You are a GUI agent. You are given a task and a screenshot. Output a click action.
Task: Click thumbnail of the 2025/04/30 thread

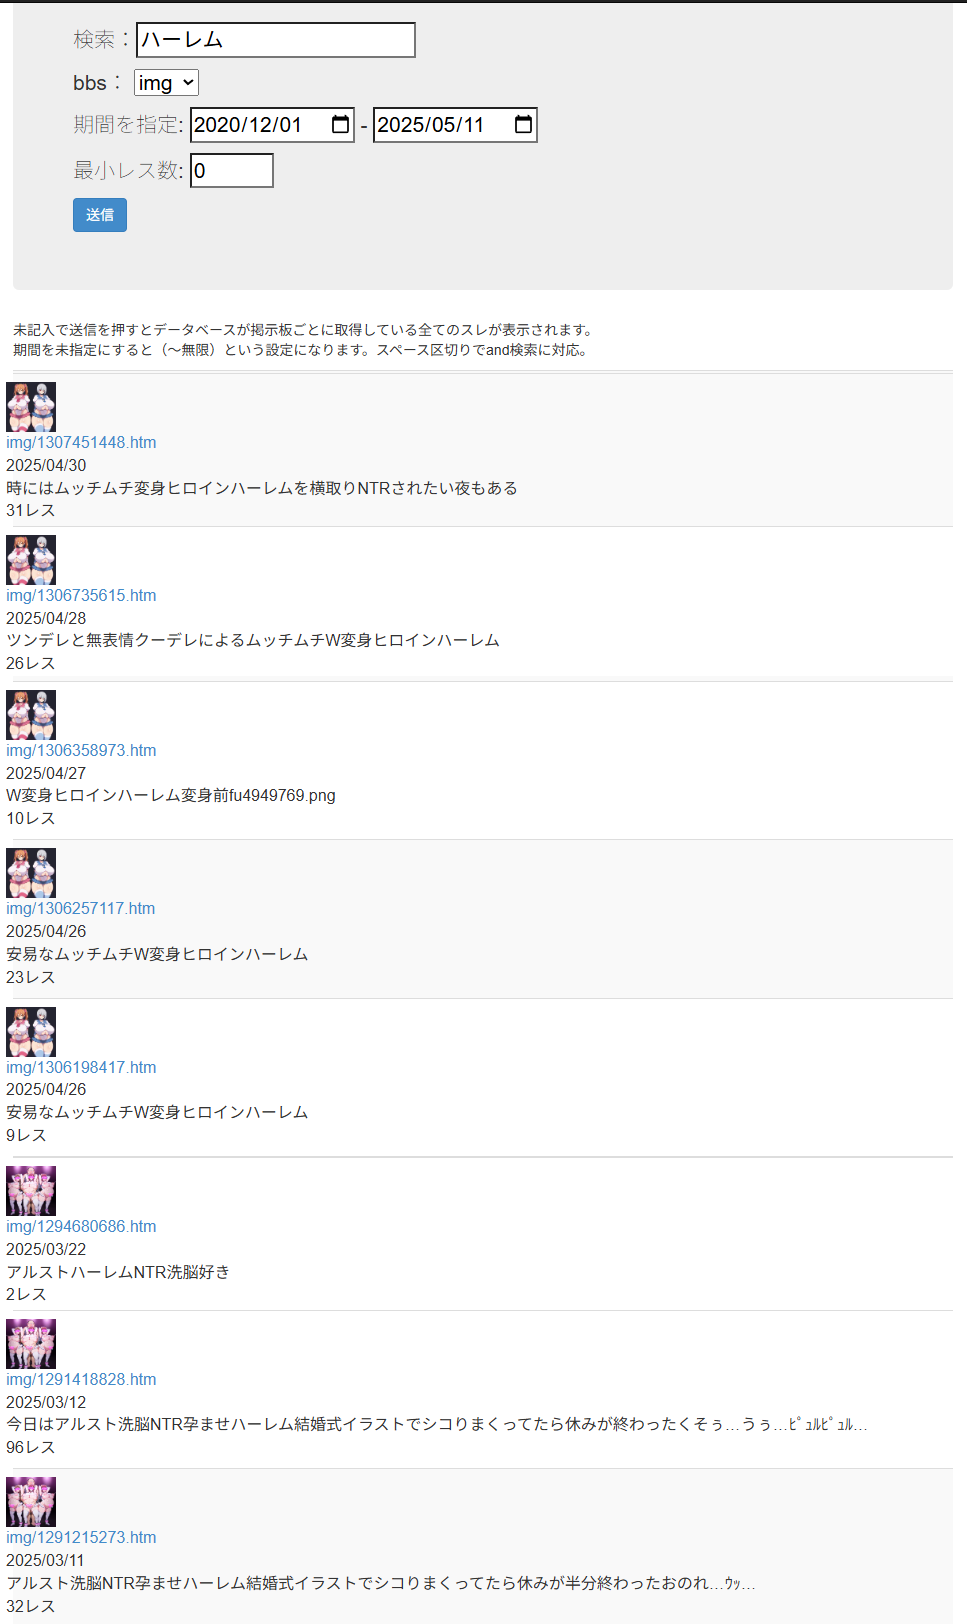tap(31, 407)
